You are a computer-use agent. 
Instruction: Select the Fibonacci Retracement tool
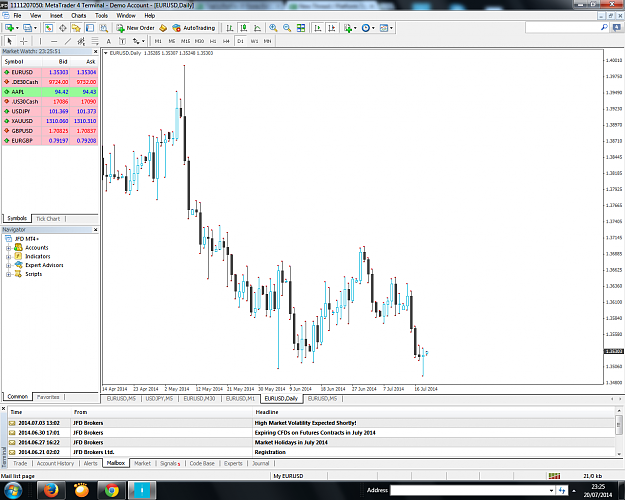coord(95,41)
